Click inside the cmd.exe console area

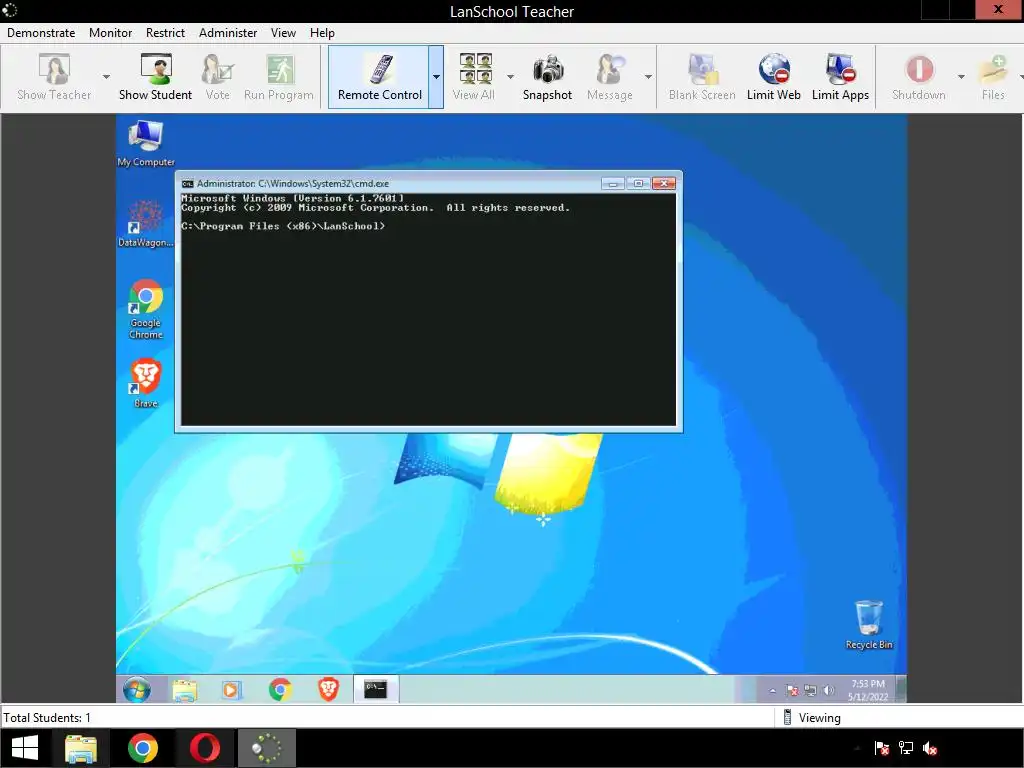[x=428, y=309]
